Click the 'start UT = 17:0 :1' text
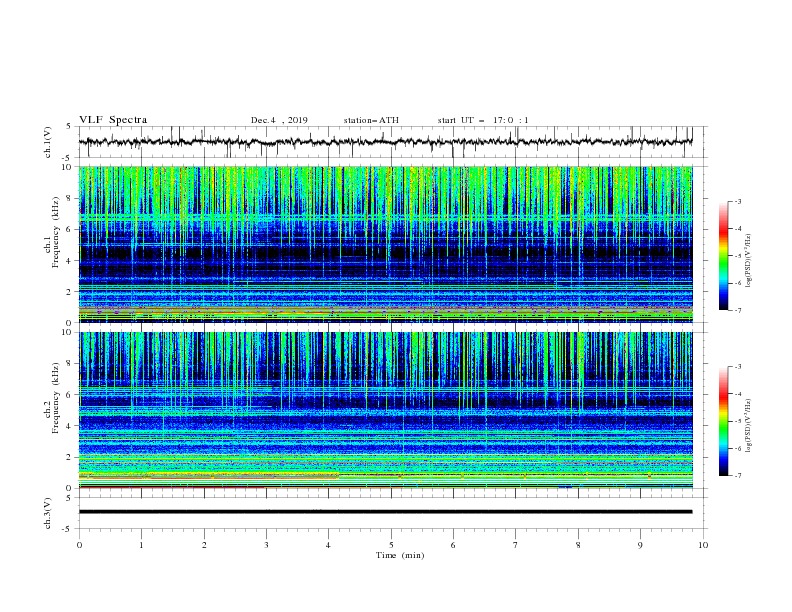792x612 pixels. coord(483,120)
